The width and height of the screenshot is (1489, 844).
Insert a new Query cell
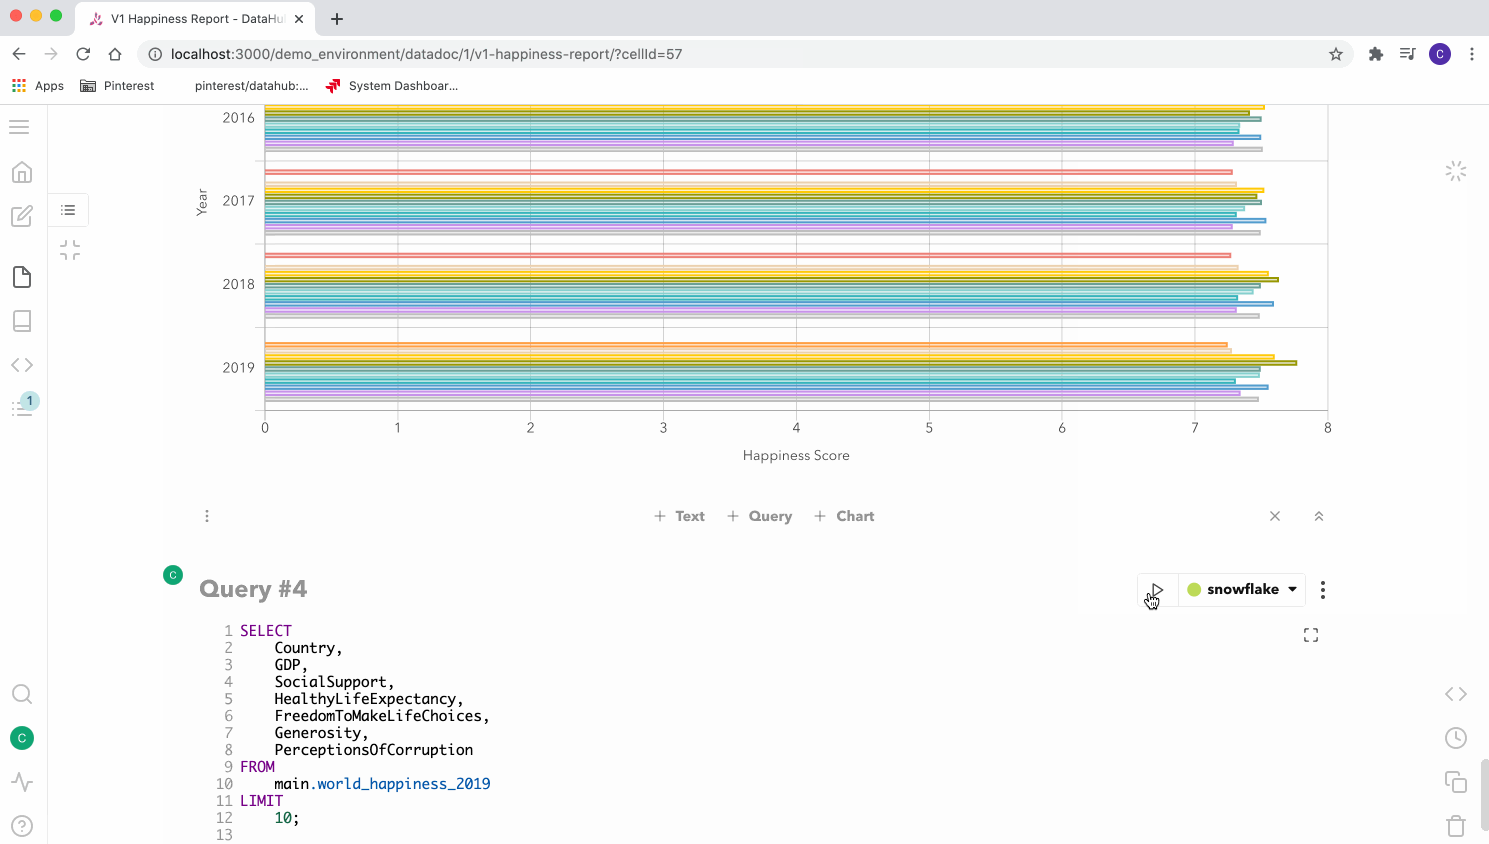[x=760, y=516]
